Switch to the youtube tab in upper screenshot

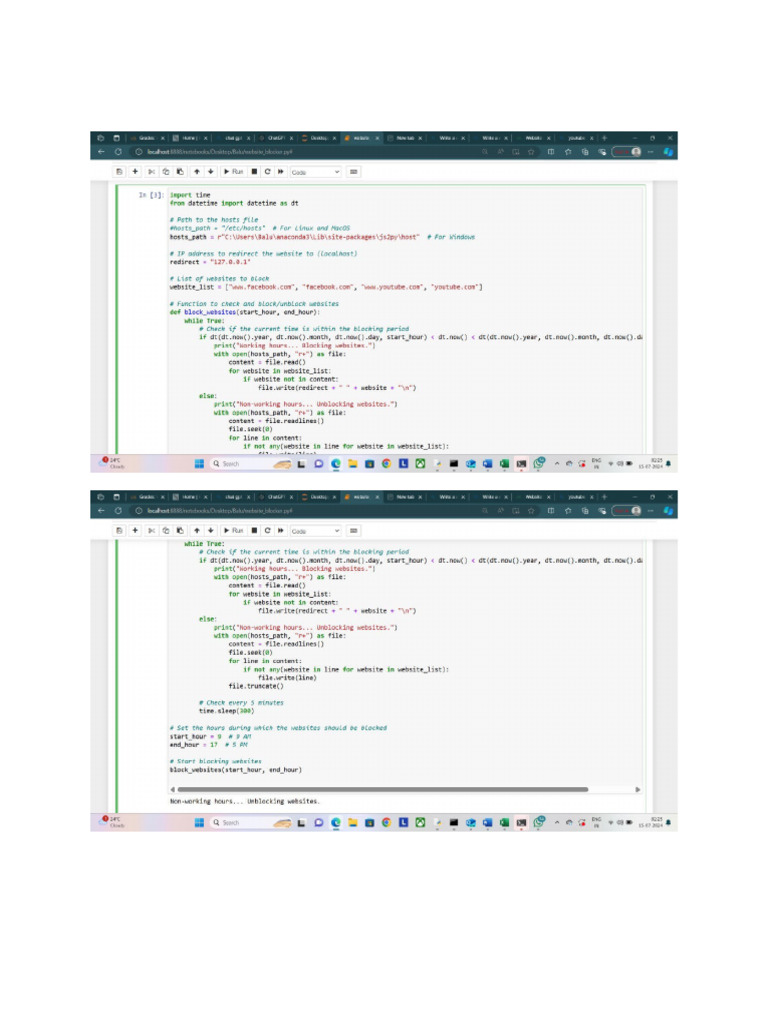pyautogui.click(x=577, y=138)
